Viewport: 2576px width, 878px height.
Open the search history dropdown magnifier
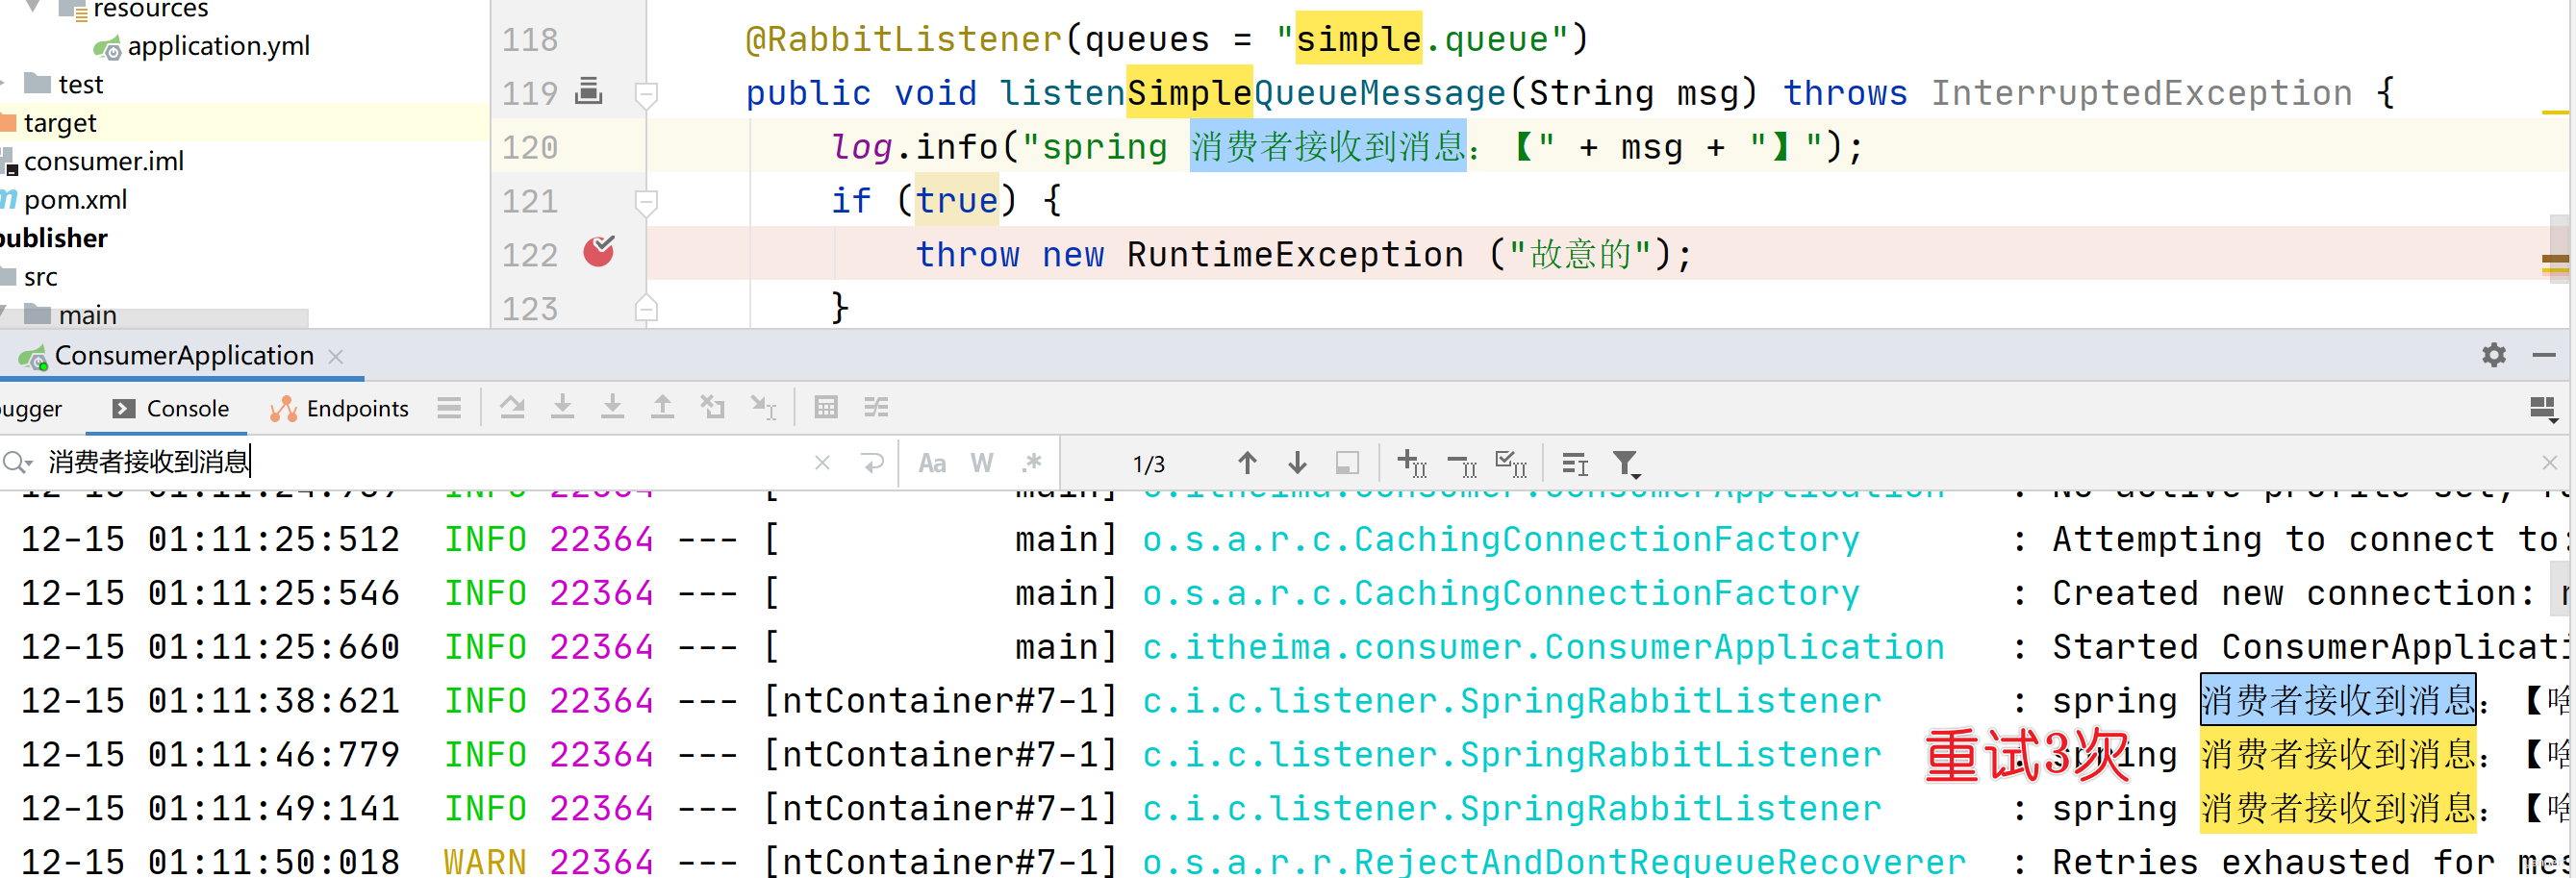pyautogui.click(x=17, y=462)
